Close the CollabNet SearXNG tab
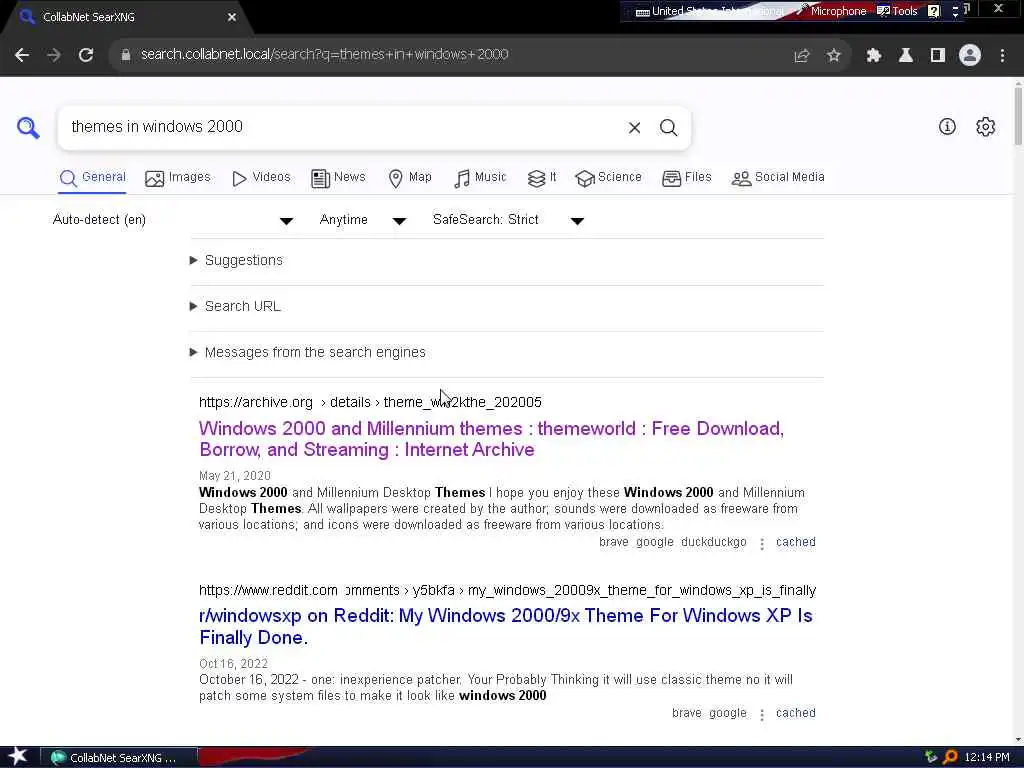Image resolution: width=1024 pixels, height=768 pixels. (232, 18)
